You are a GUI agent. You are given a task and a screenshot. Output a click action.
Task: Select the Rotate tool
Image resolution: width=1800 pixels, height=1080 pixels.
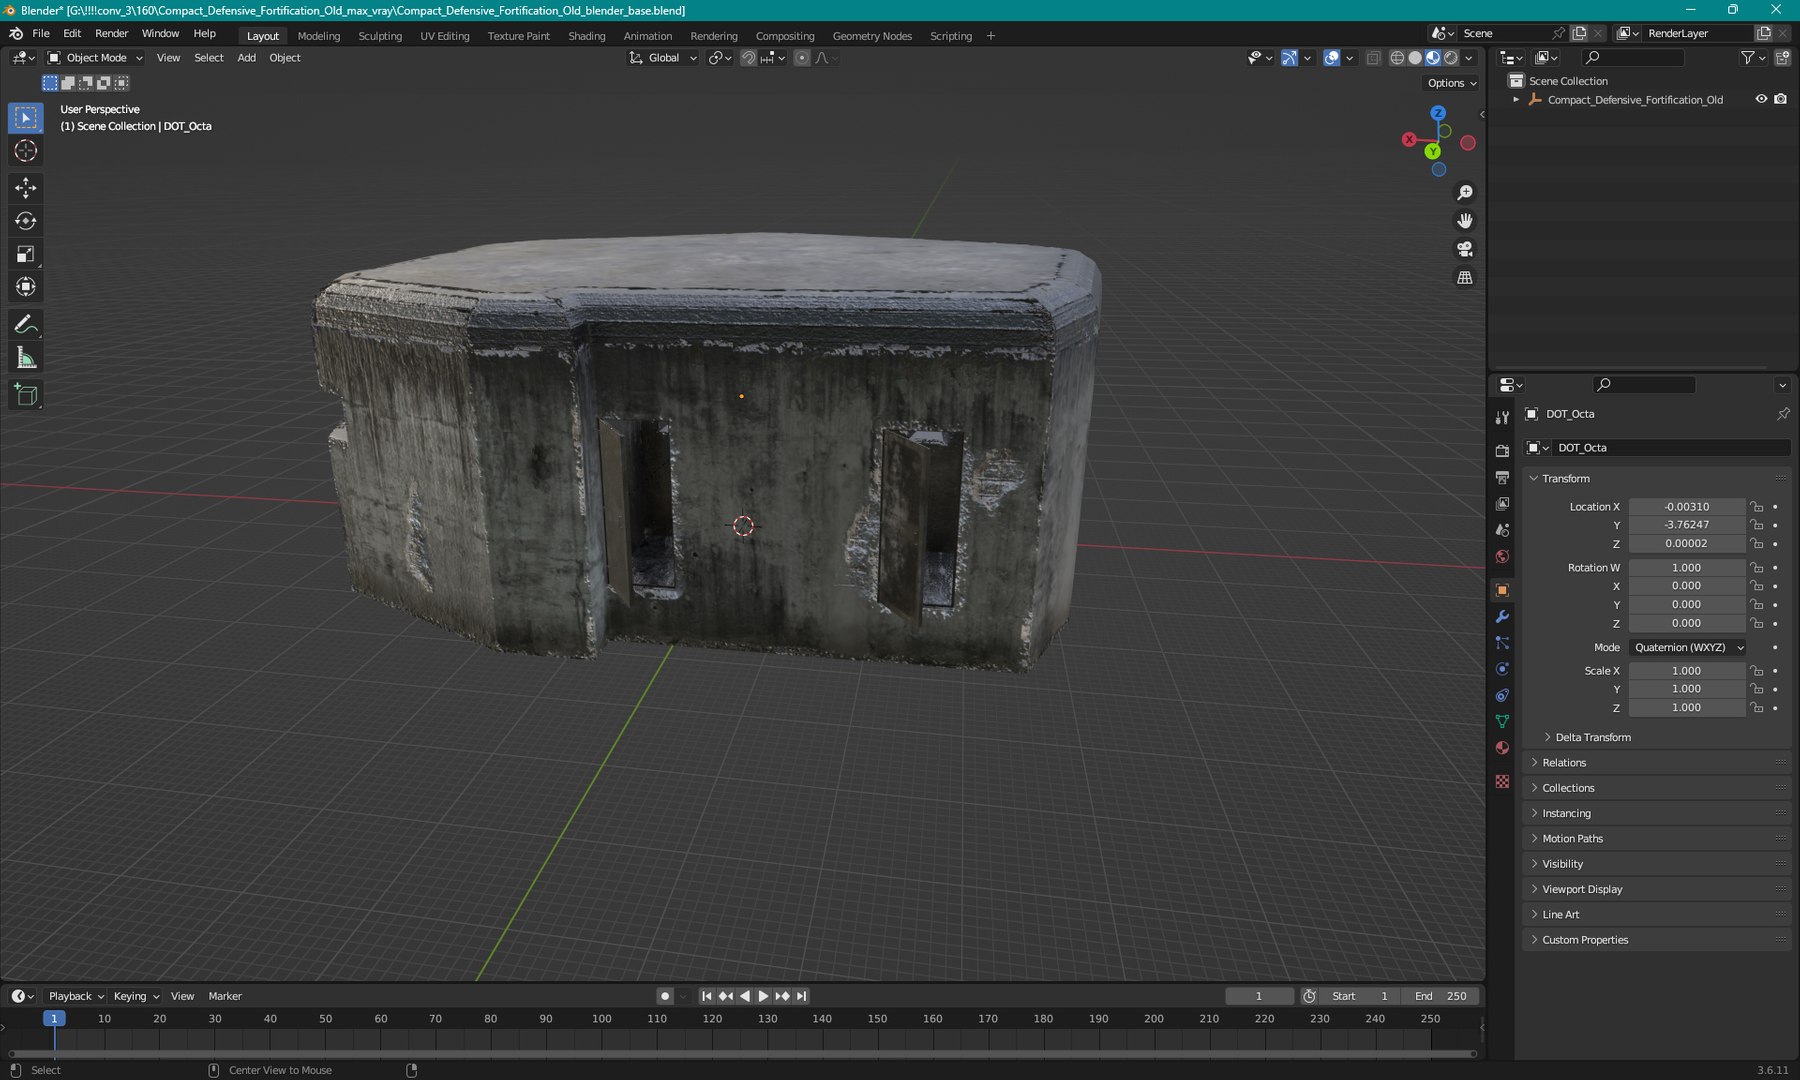click(x=26, y=221)
